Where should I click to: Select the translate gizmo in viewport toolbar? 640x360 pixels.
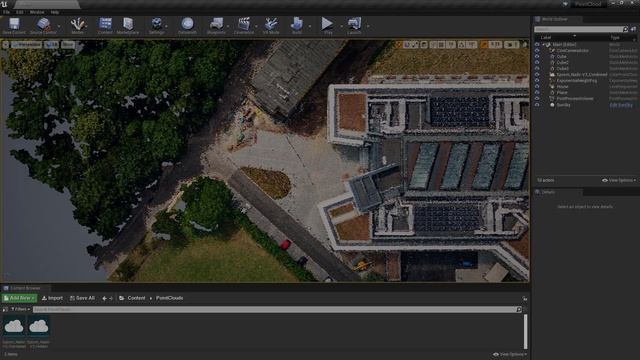(x=398, y=44)
